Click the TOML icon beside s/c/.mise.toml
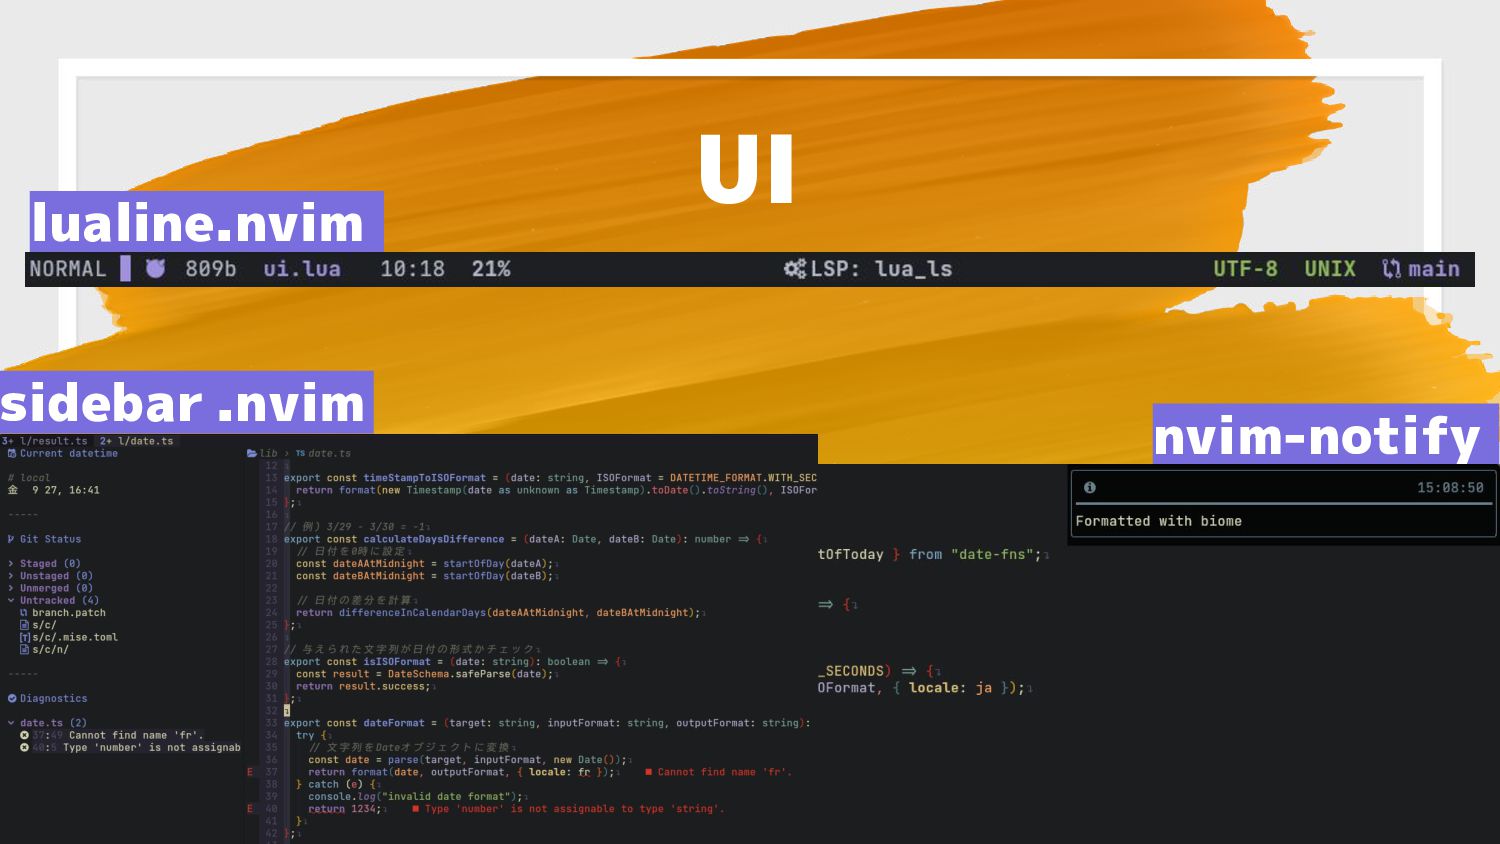This screenshot has height=844, width=1500. 24,637
